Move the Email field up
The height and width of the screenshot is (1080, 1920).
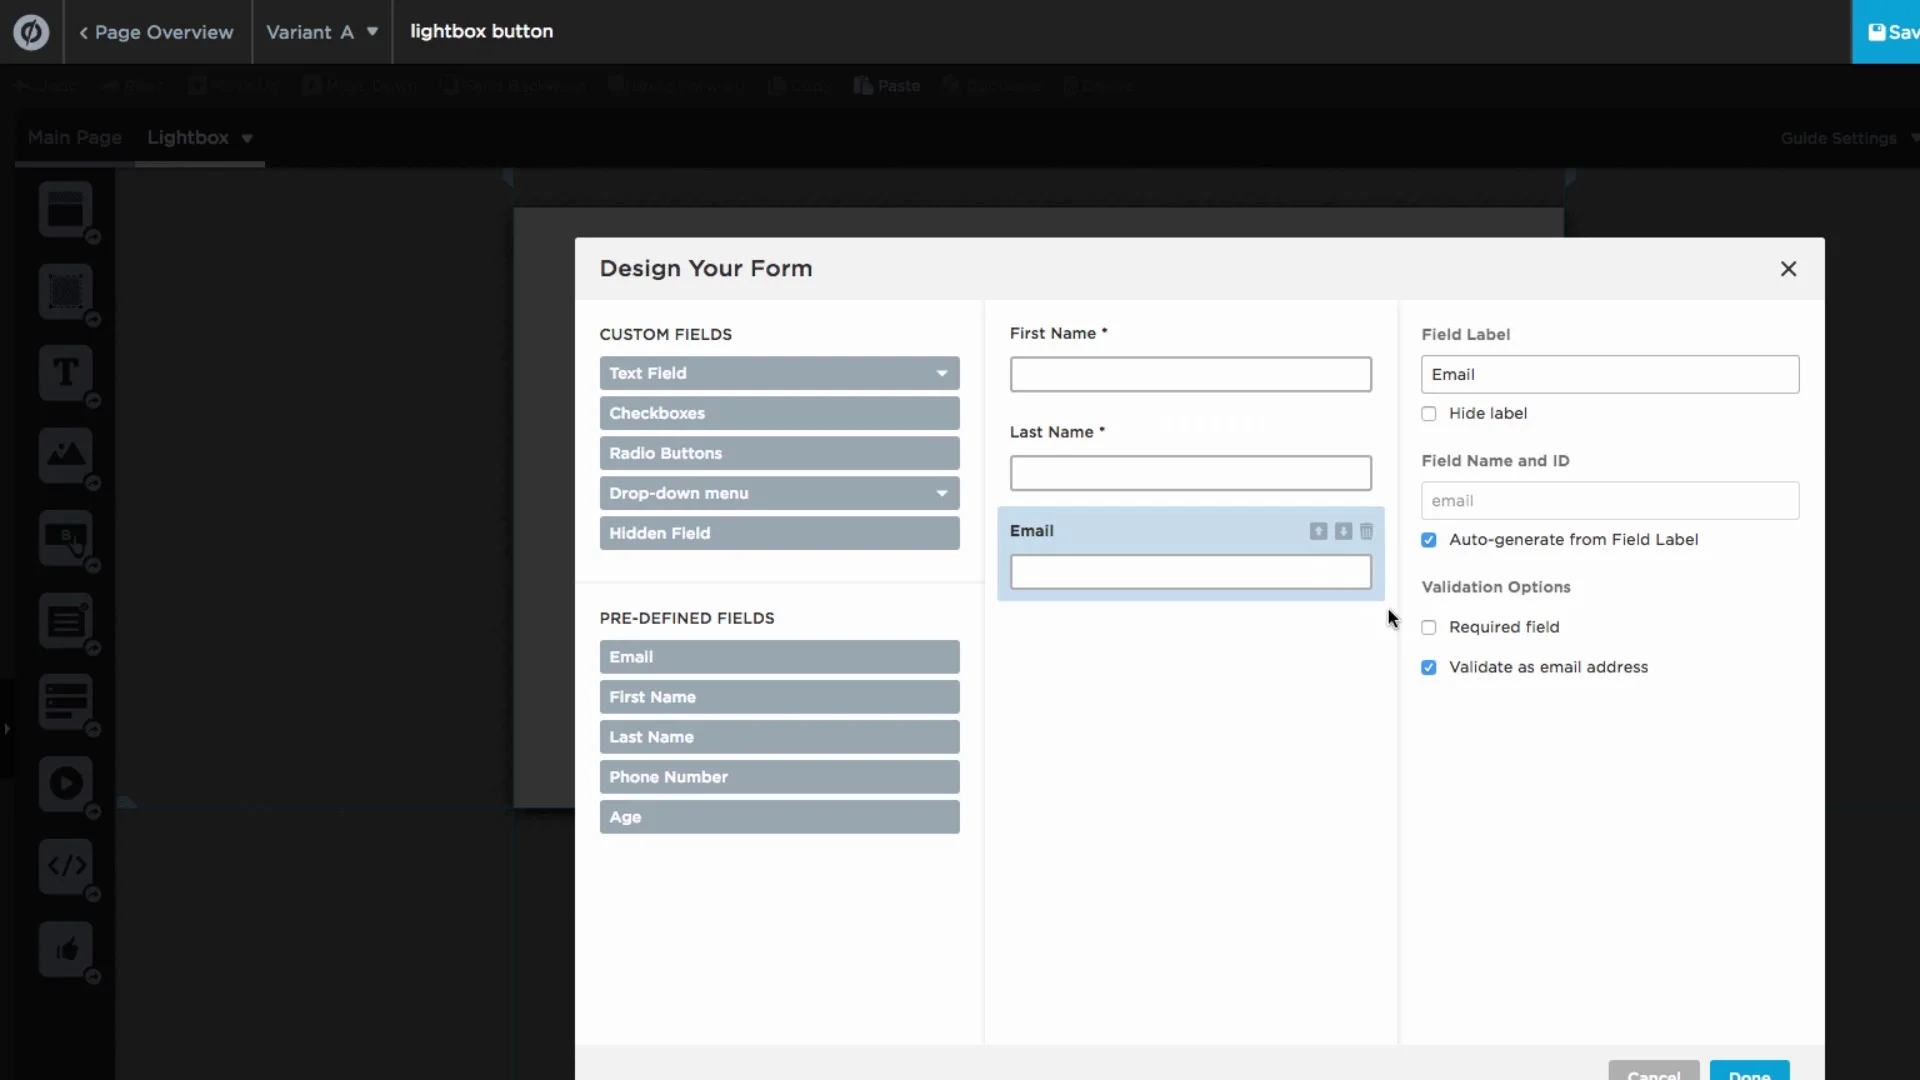[1318, 531]
